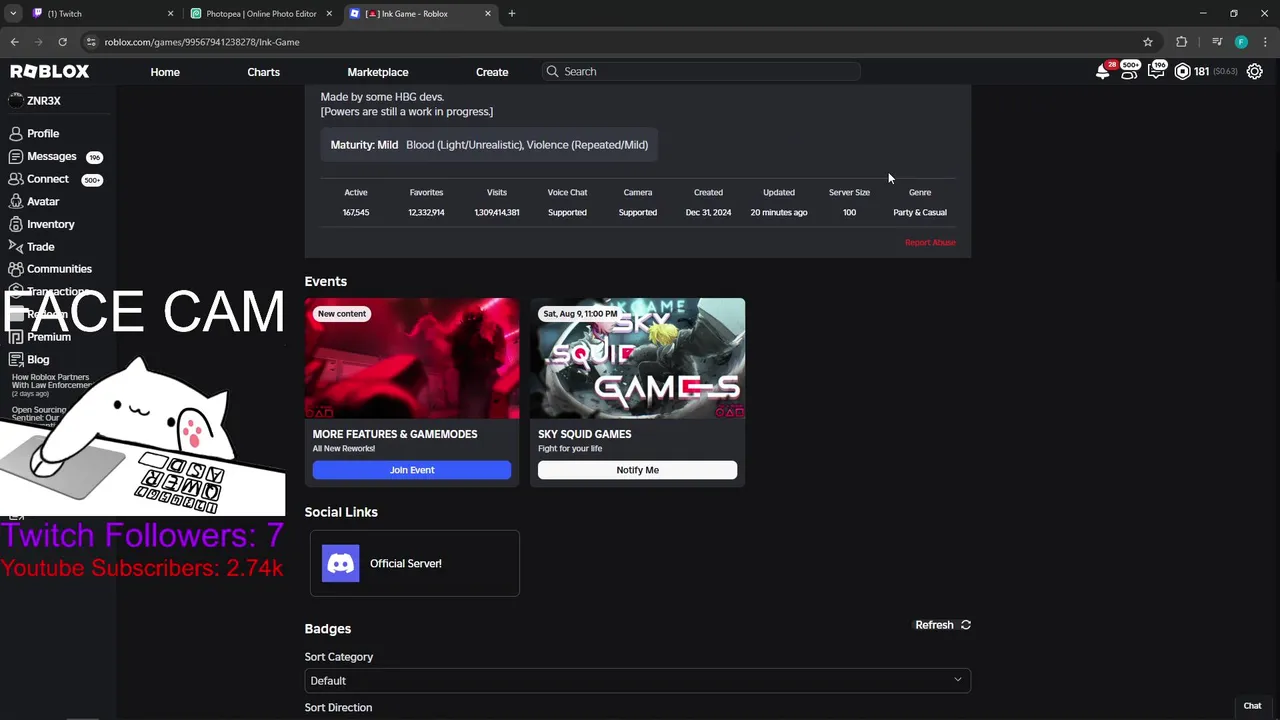Click the refresh arrows icon beside Badges
Image resolution: width=1280 pixels, height=720 pixels.
click(x=966, y=625)
